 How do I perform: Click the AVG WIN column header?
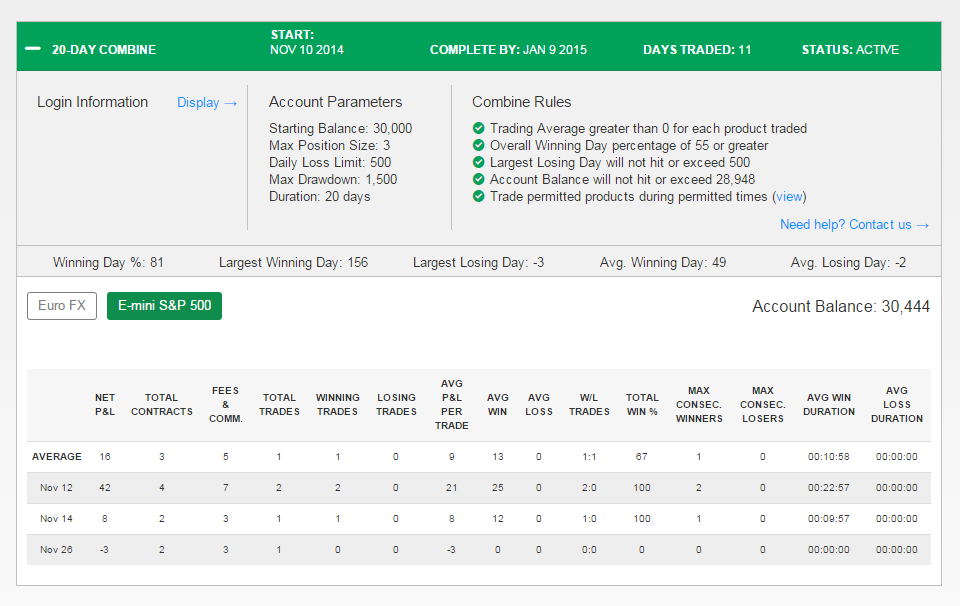[x=498, y=405]
